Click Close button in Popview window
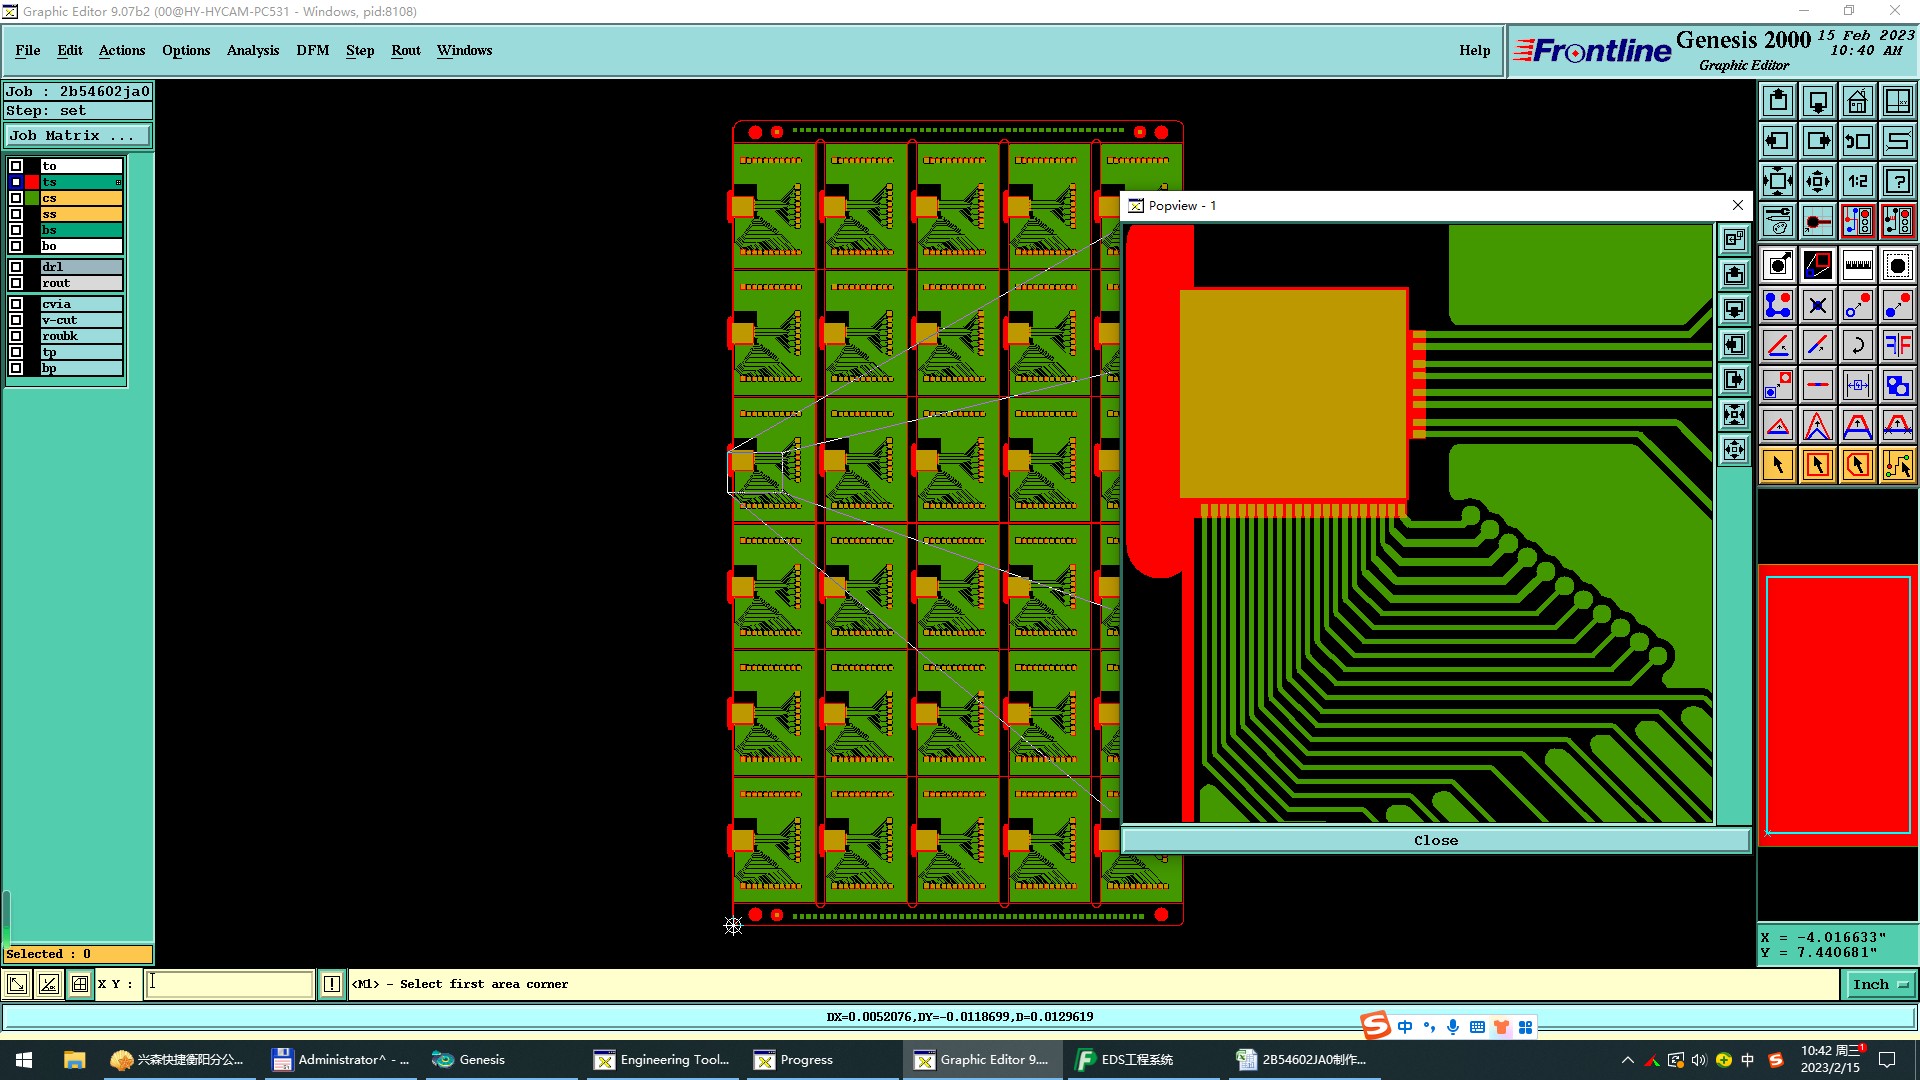 tap(1435, 840)
